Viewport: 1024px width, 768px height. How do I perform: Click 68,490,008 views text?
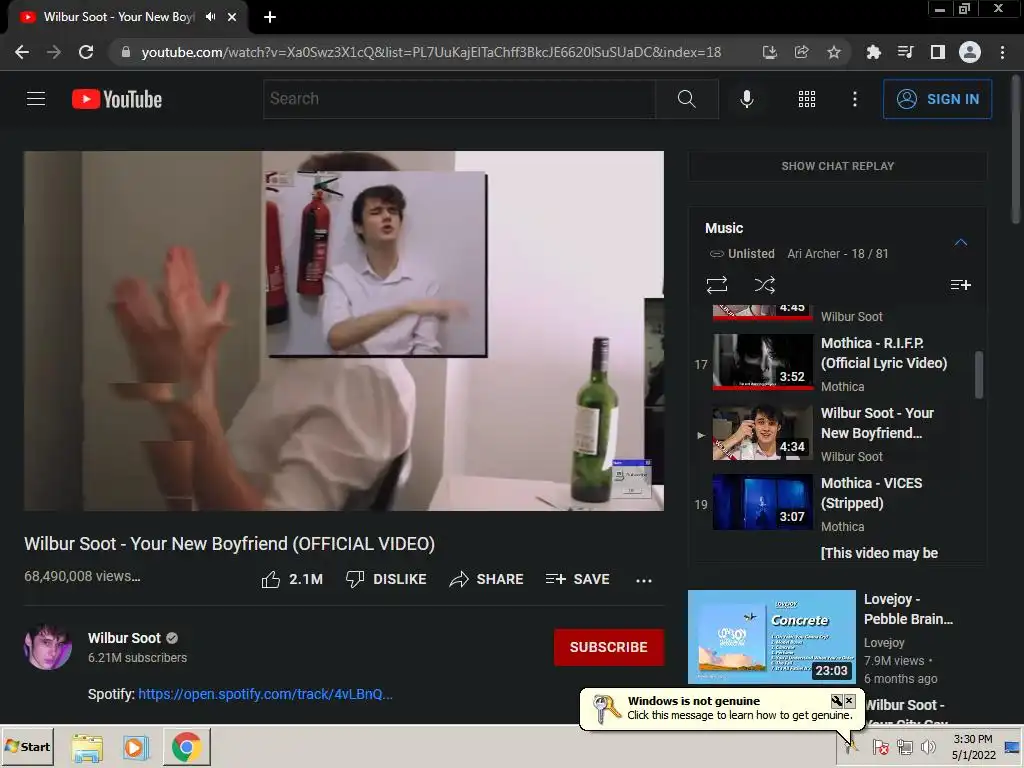pos(82,576)
